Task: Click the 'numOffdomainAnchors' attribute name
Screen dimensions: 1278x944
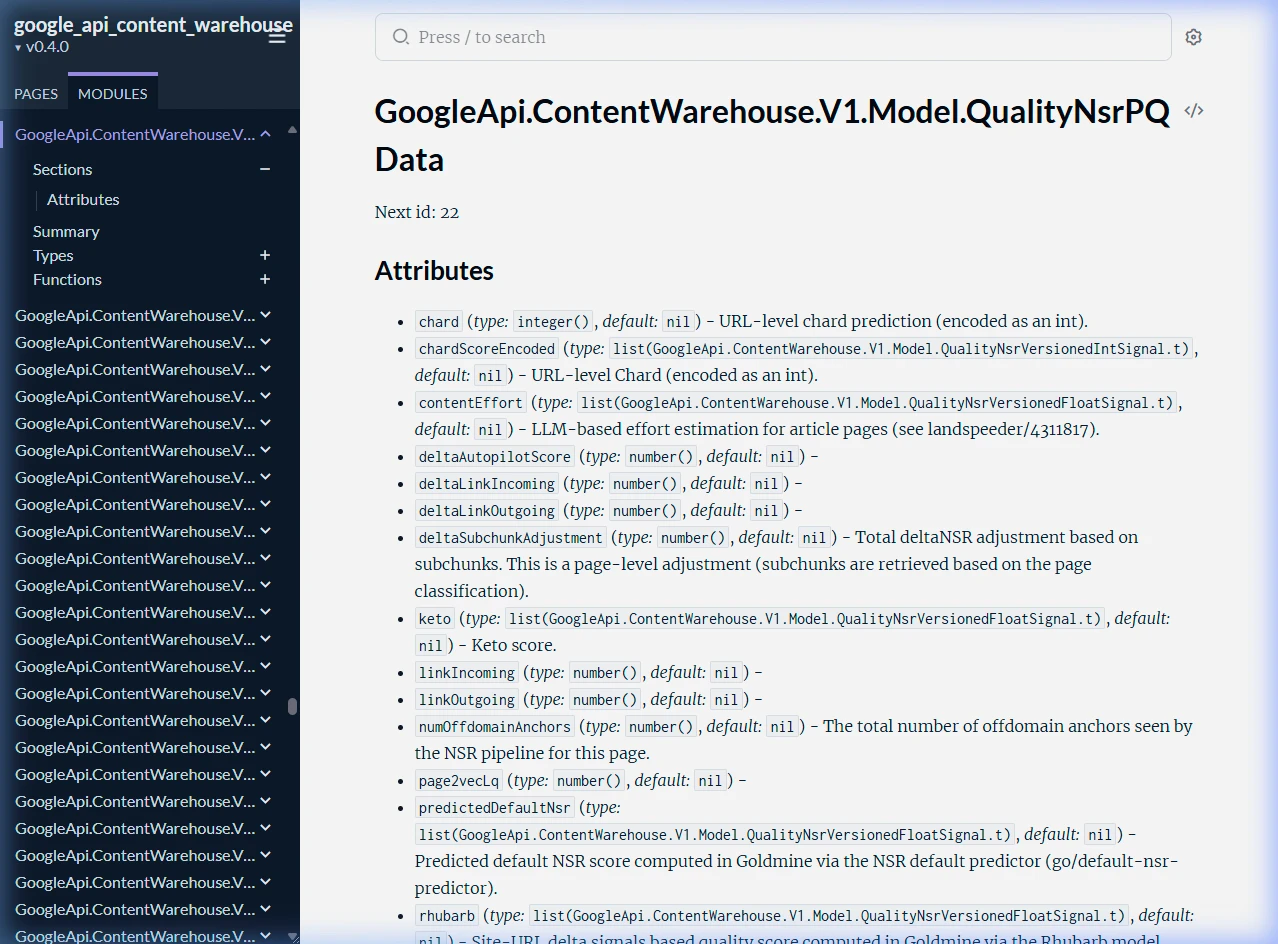Action: [495, 726]
